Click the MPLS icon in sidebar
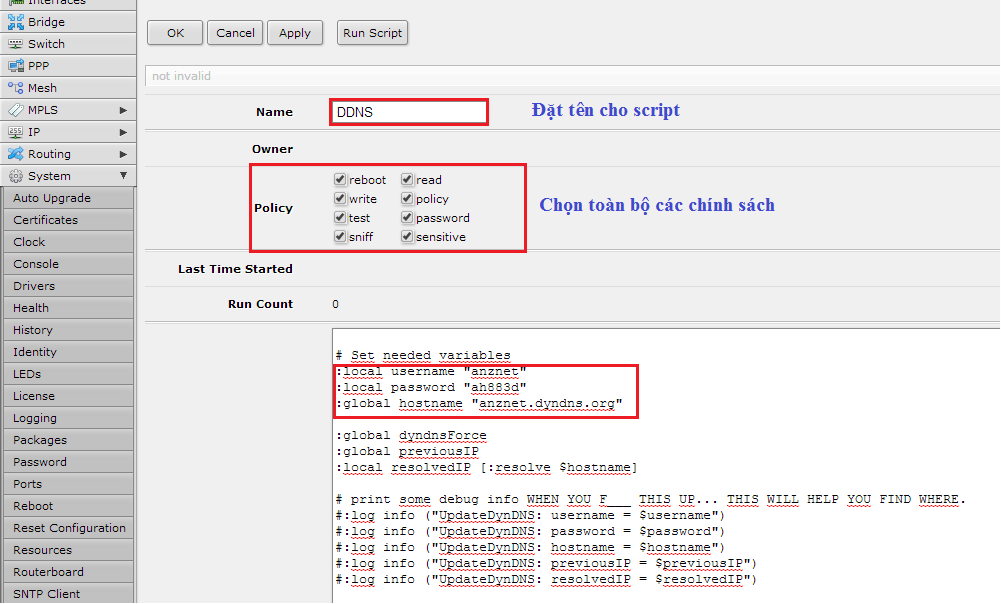This screenshot has width=1001, height=604. click(x=15, y=110)
